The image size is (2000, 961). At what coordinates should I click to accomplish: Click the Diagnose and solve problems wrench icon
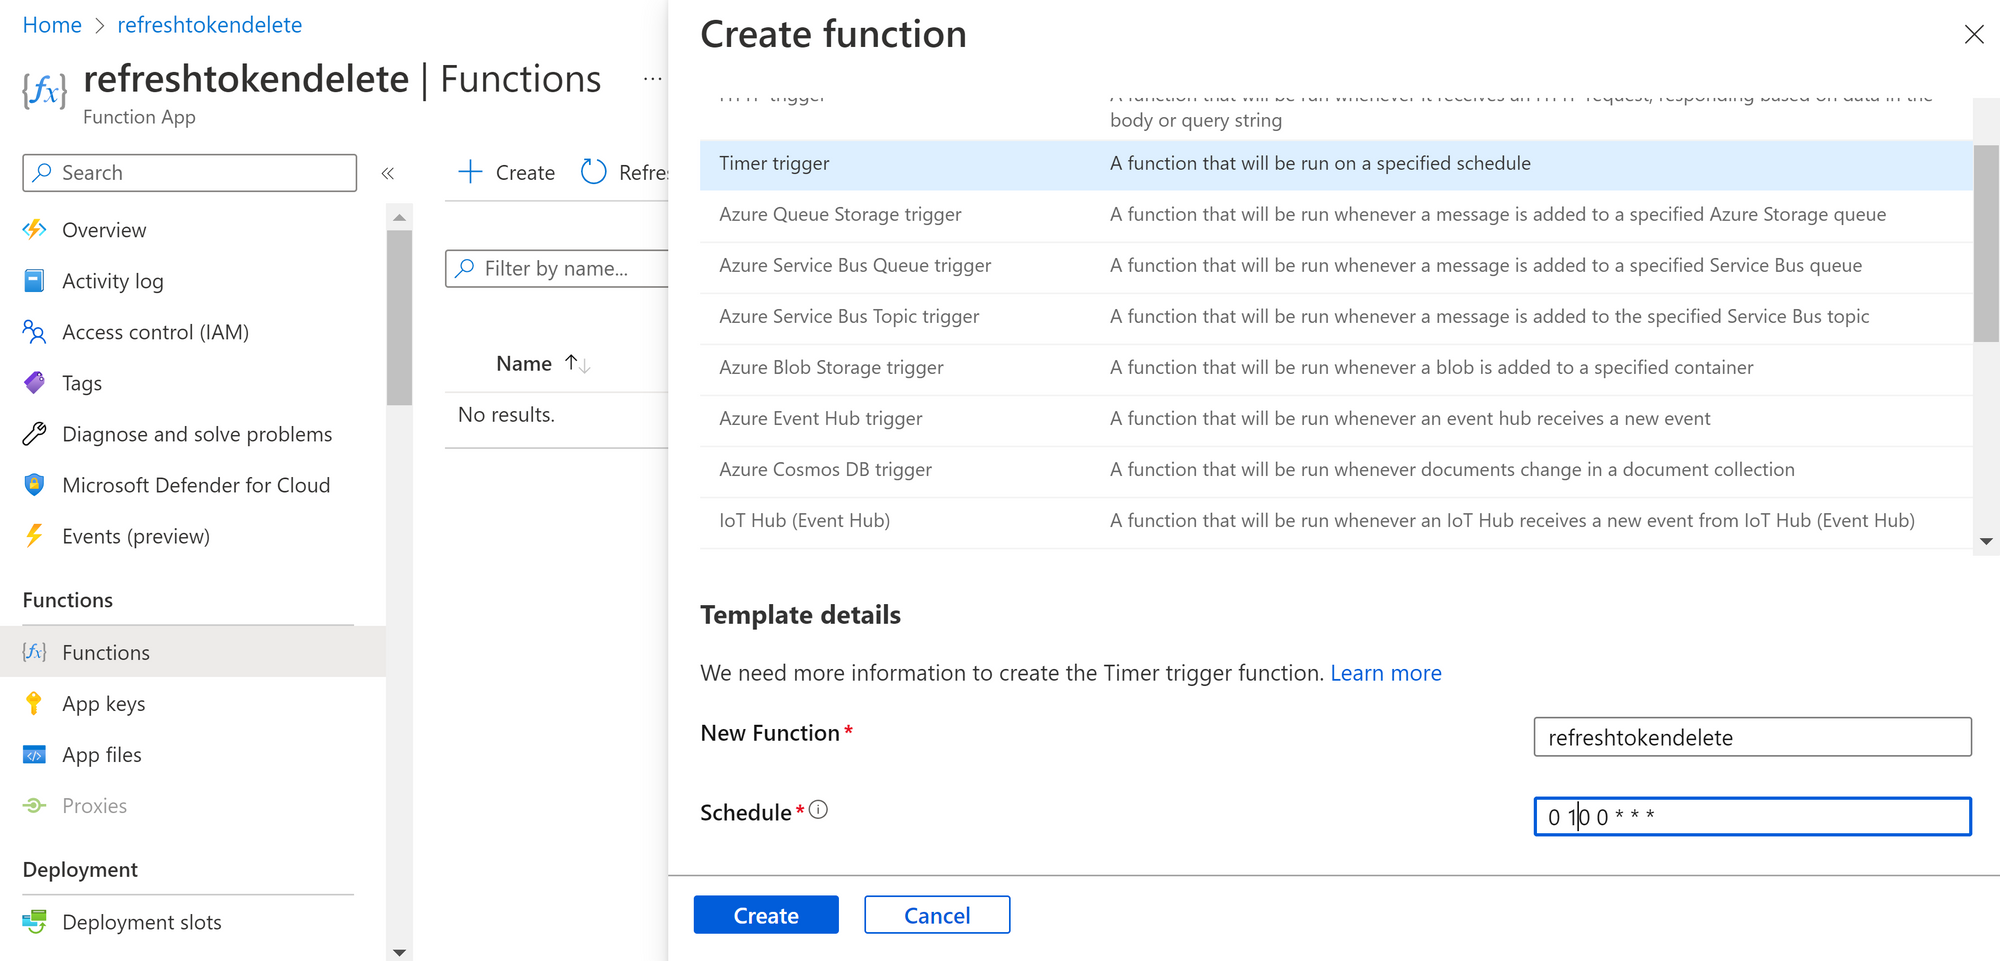click(34, 433)
